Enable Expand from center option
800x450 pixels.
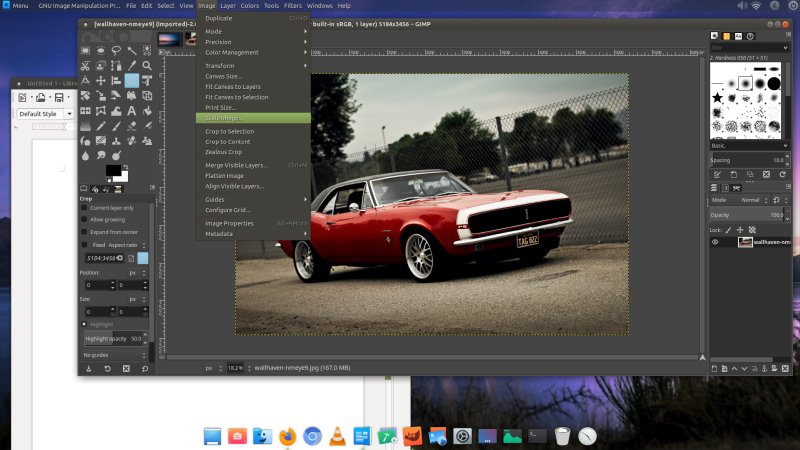click(x=85, y=231)
